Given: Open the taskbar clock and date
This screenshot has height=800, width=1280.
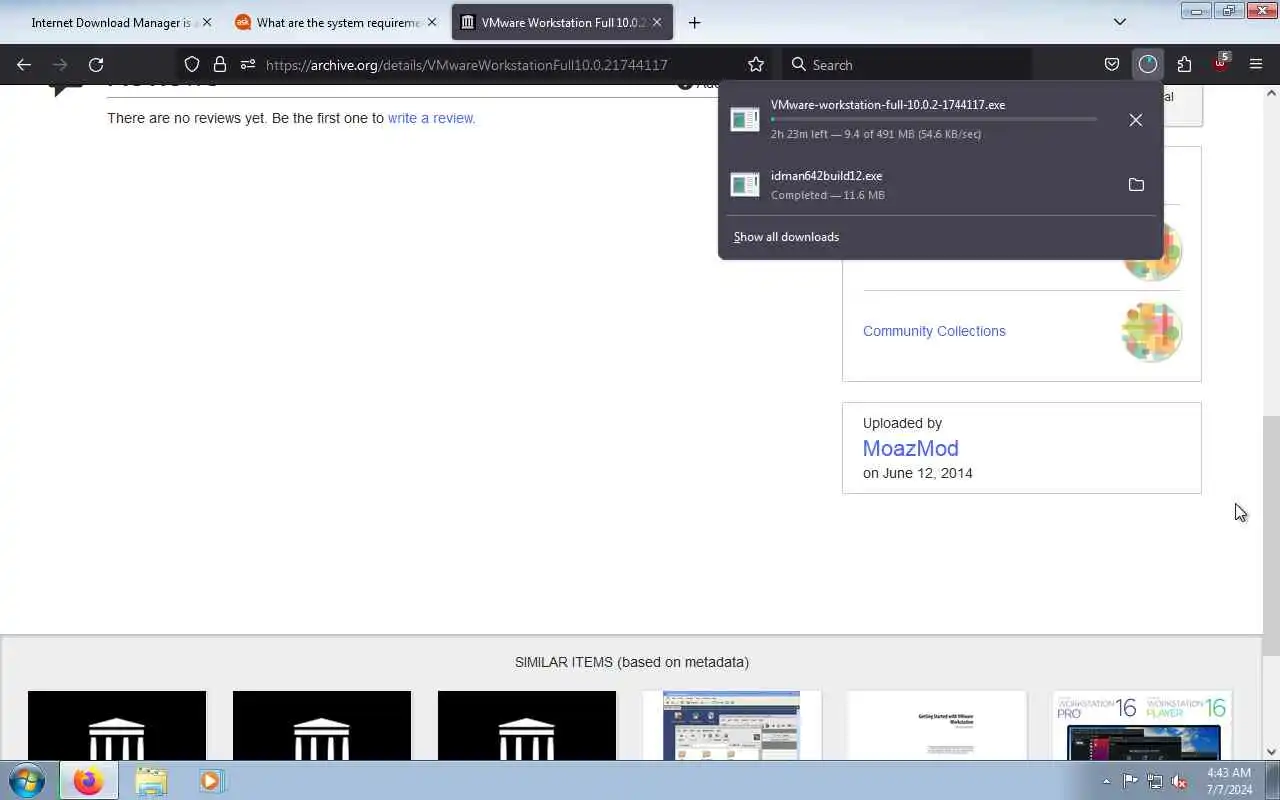Looking at the screenshot, I should click(x=1229, y=781).
